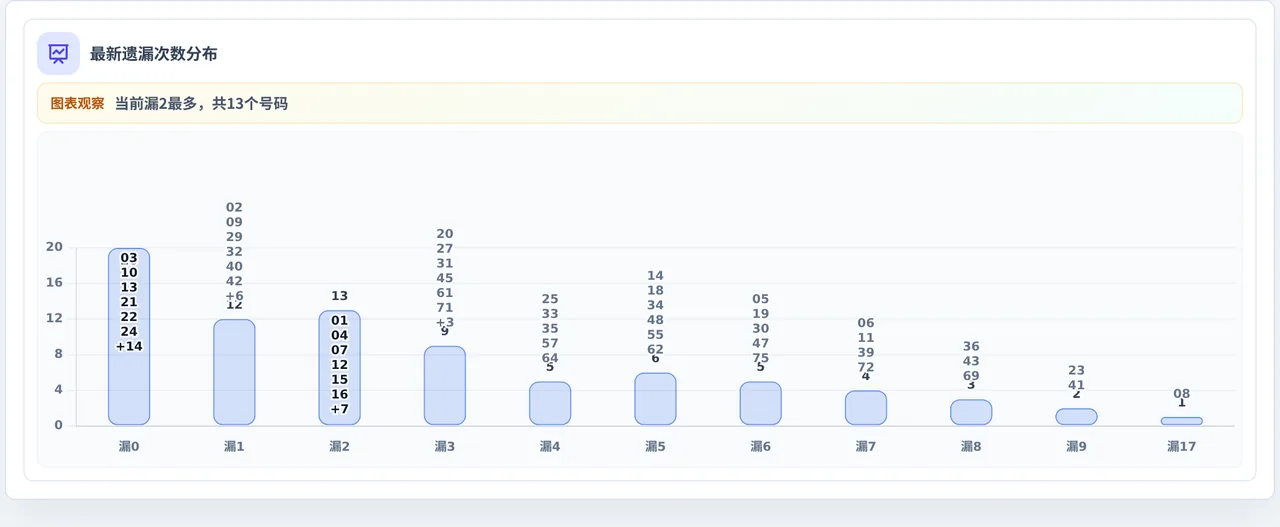Select the 漏9 bar
Screen dimensions: 1280x527
[x=1076, y=417]
